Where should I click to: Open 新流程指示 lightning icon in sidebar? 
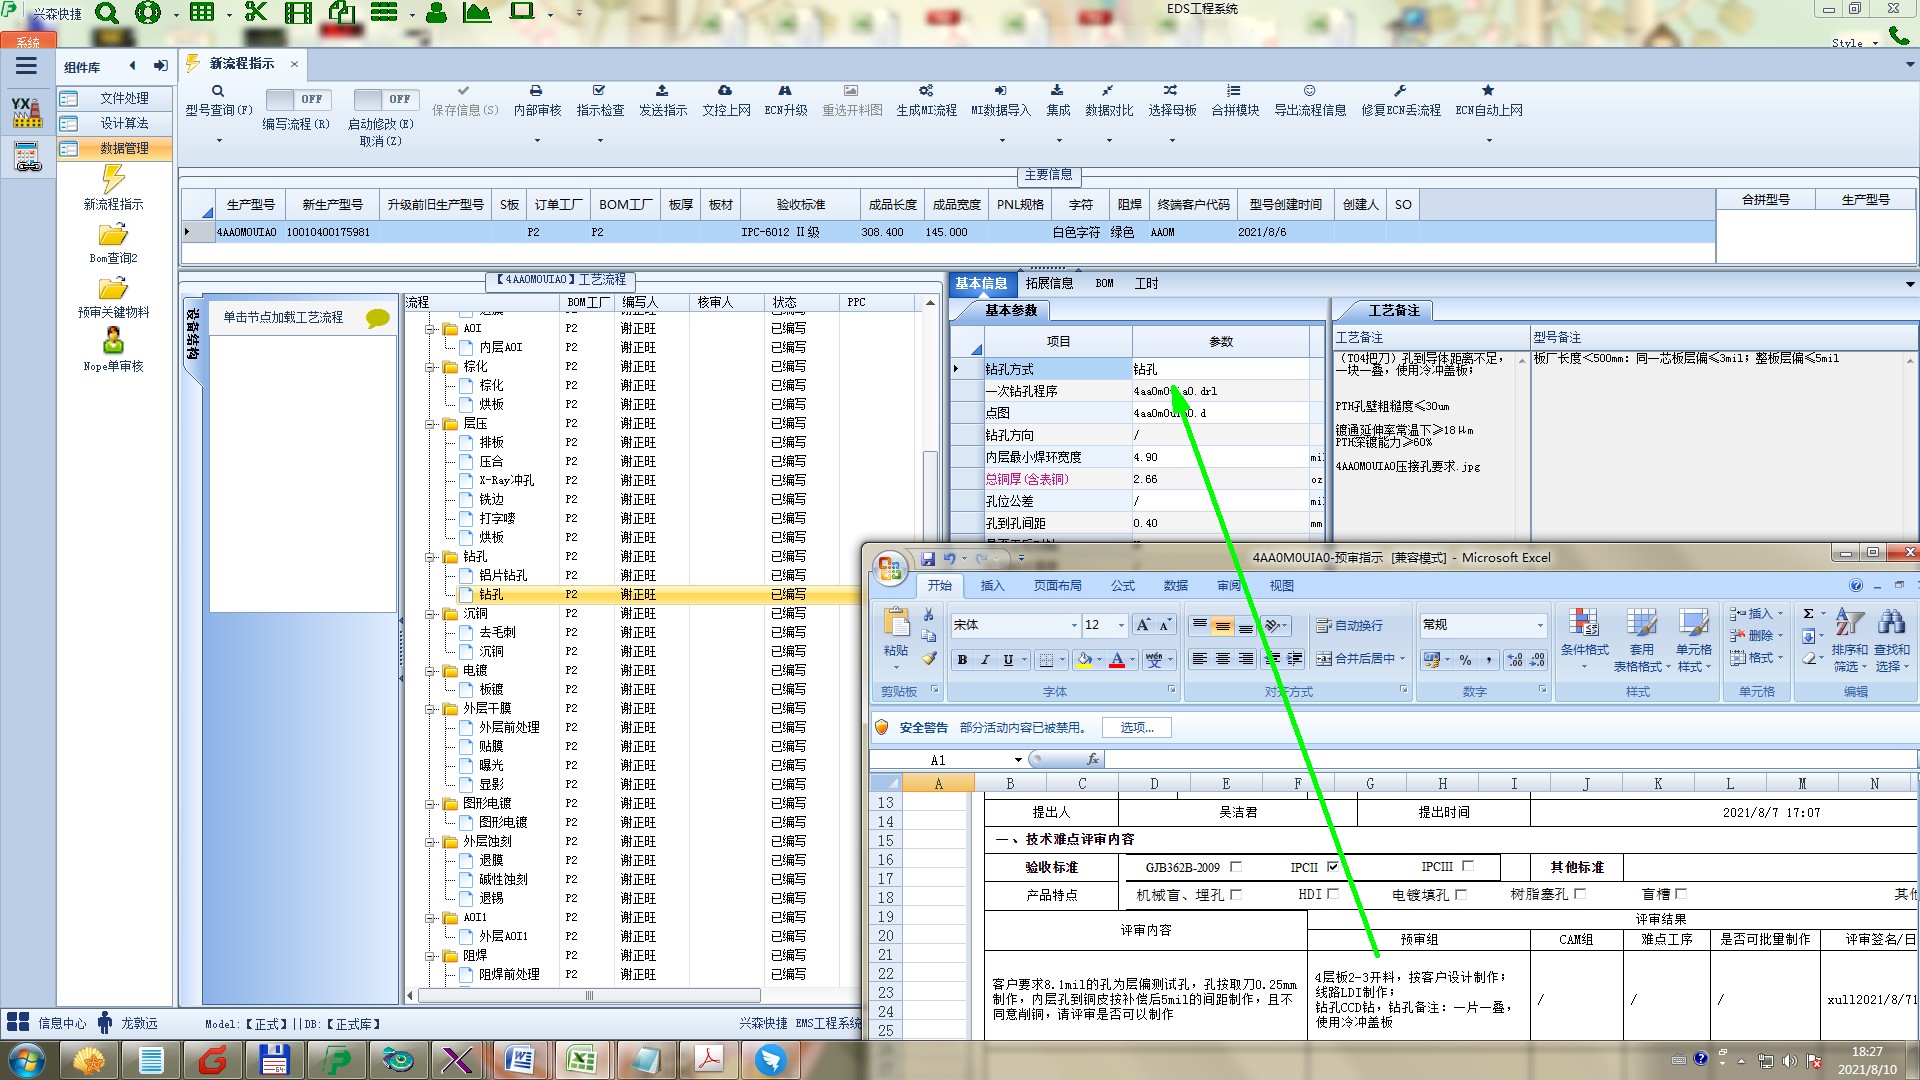point(113,180)
